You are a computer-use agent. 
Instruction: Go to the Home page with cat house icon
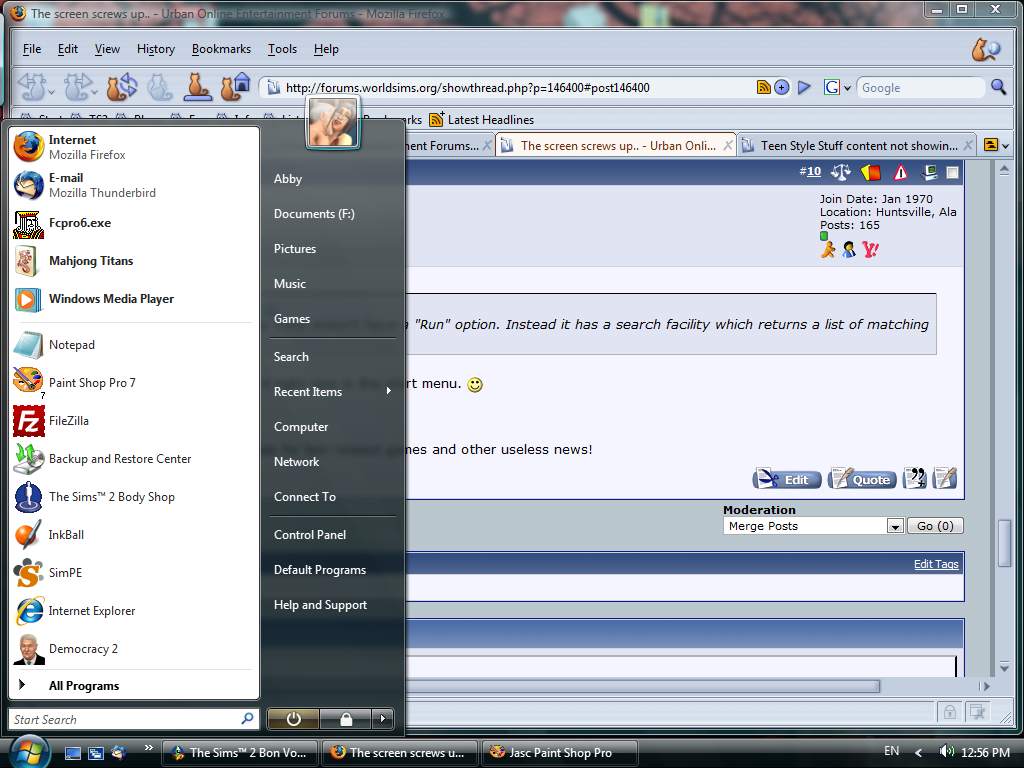coord(235,87)
